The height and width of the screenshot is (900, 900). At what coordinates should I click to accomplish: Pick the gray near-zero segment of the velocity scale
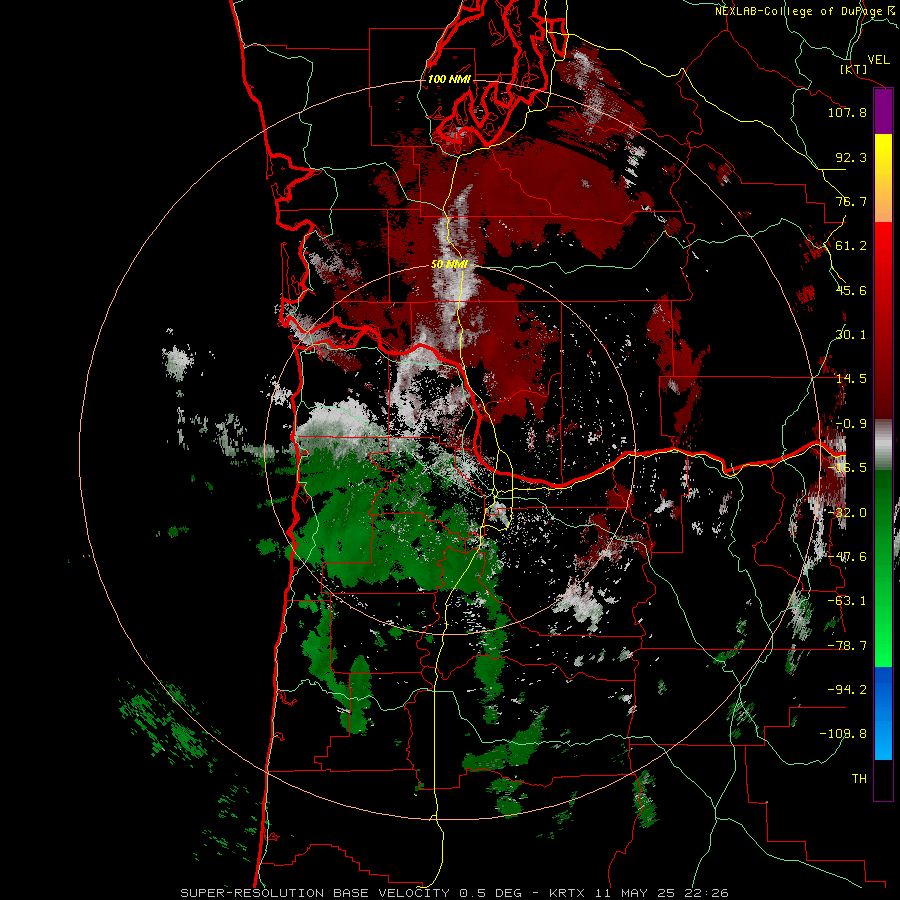pos(883,445)
